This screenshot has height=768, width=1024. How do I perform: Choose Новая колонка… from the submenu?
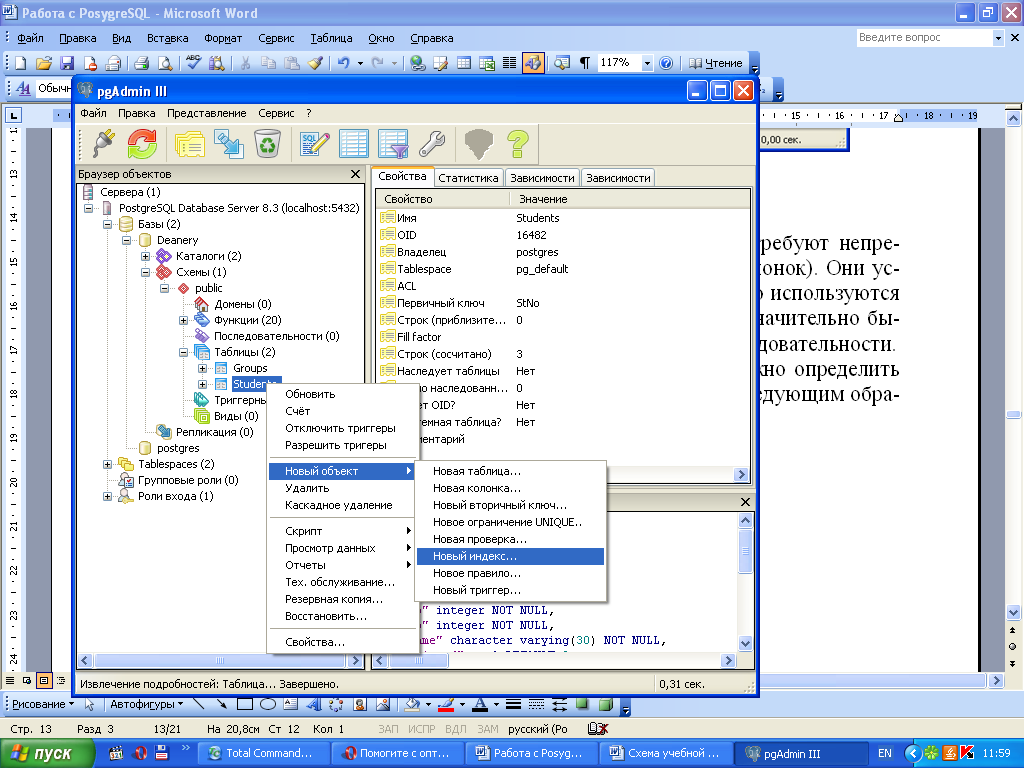(x=510, y=488)
